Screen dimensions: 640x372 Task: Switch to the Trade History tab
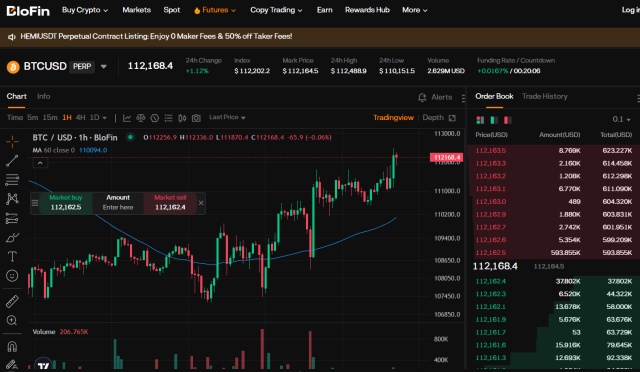[544, 96]
